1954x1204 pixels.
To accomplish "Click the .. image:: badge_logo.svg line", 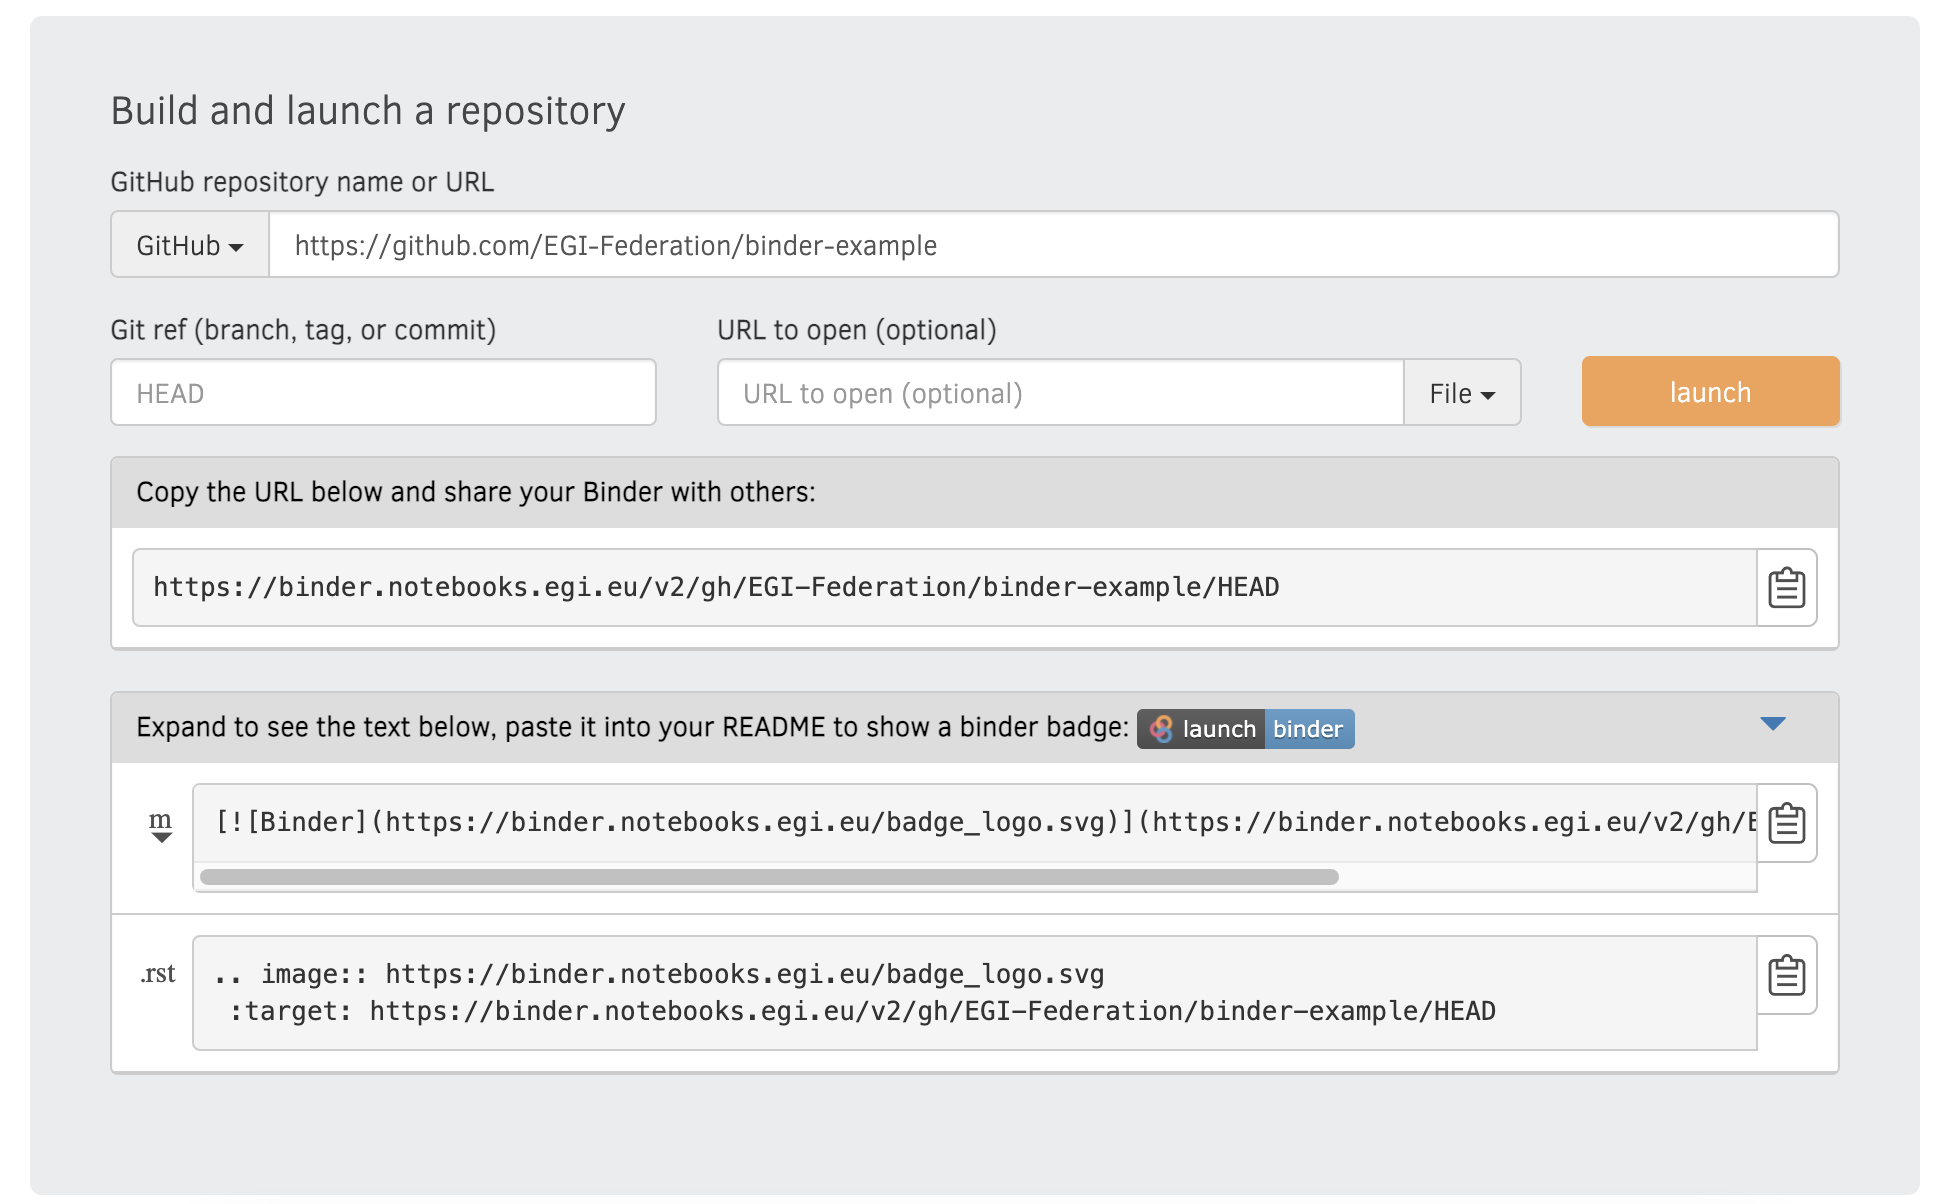I will (660, 974).
